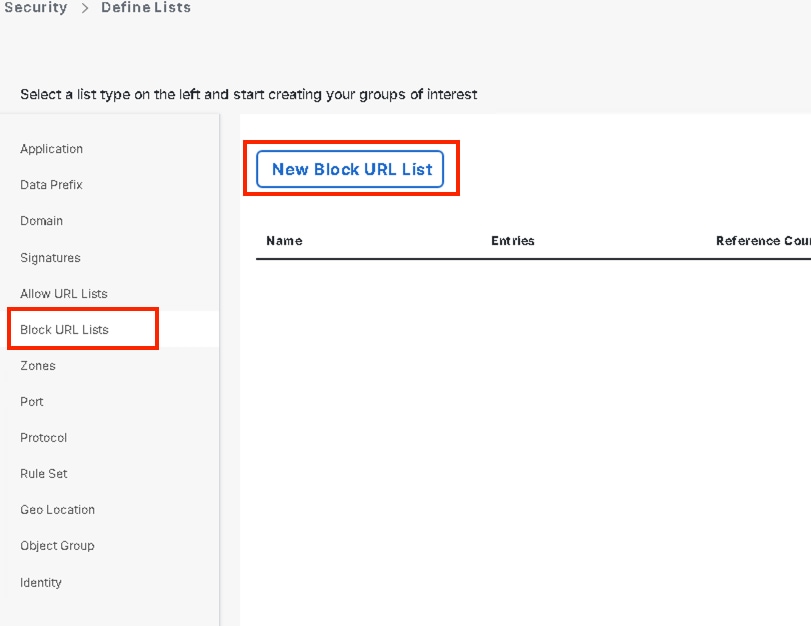Open Allow URL Lists
Image resolution: width=811 pixels, height=626 pixels.
(x=64, y=293)
